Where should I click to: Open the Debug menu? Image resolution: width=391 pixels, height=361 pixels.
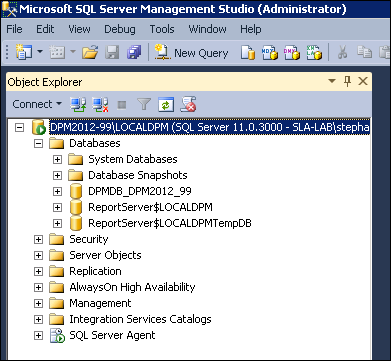[120, 29]
